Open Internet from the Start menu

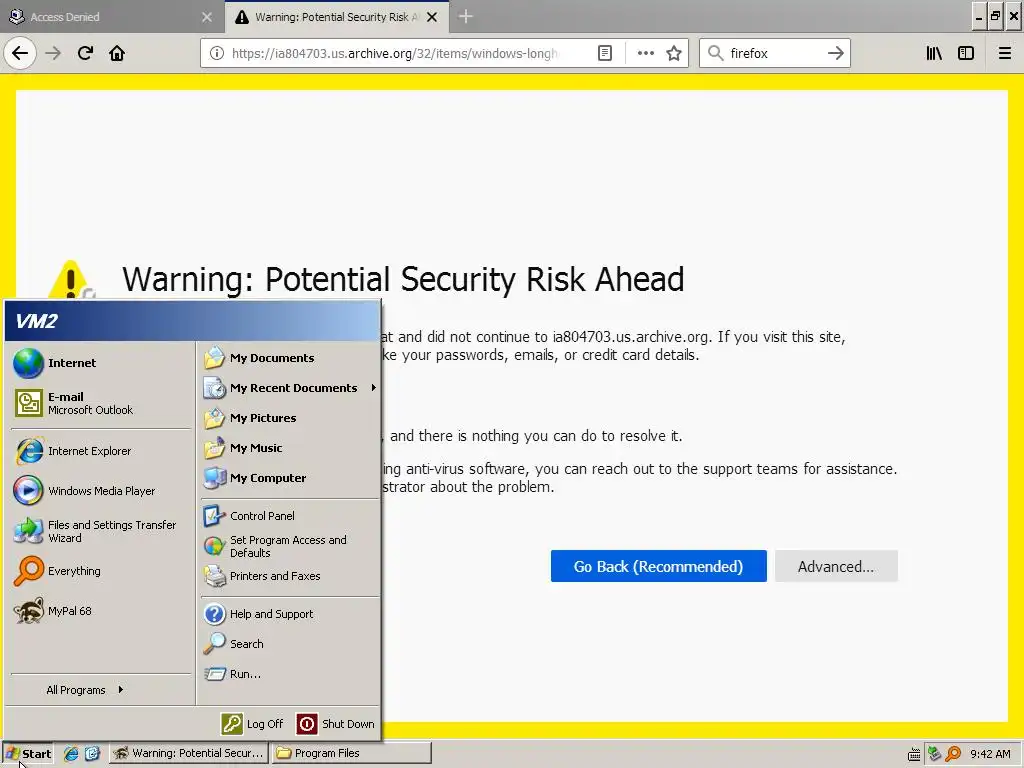101,363
